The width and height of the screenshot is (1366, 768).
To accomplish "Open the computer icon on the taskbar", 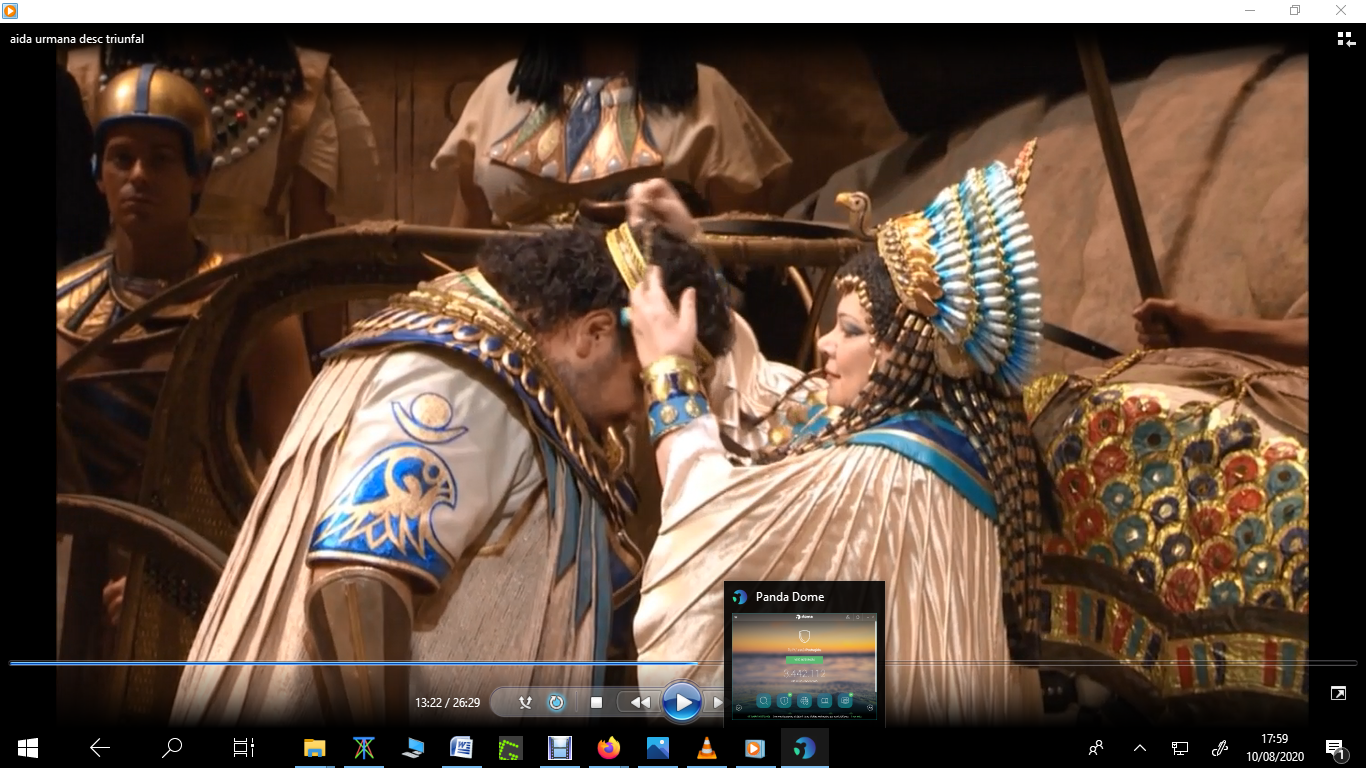I will click(412, 747).
